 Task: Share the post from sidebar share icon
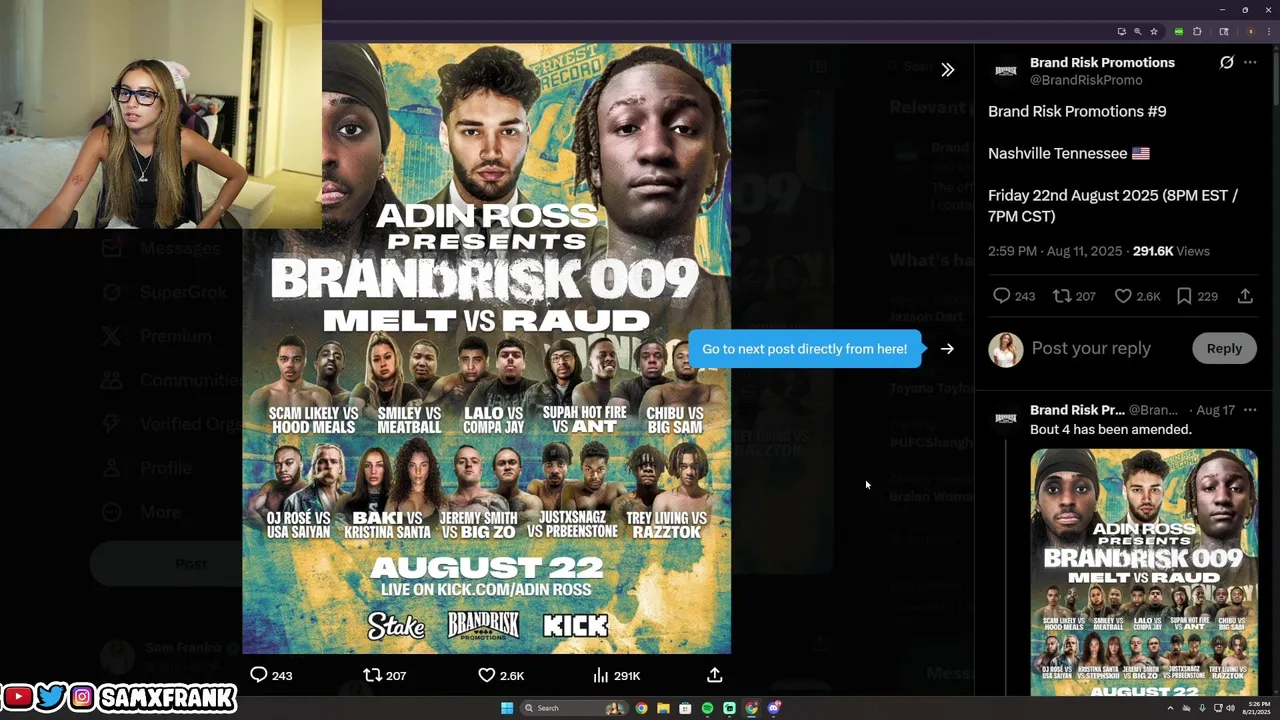point(1245,296)
